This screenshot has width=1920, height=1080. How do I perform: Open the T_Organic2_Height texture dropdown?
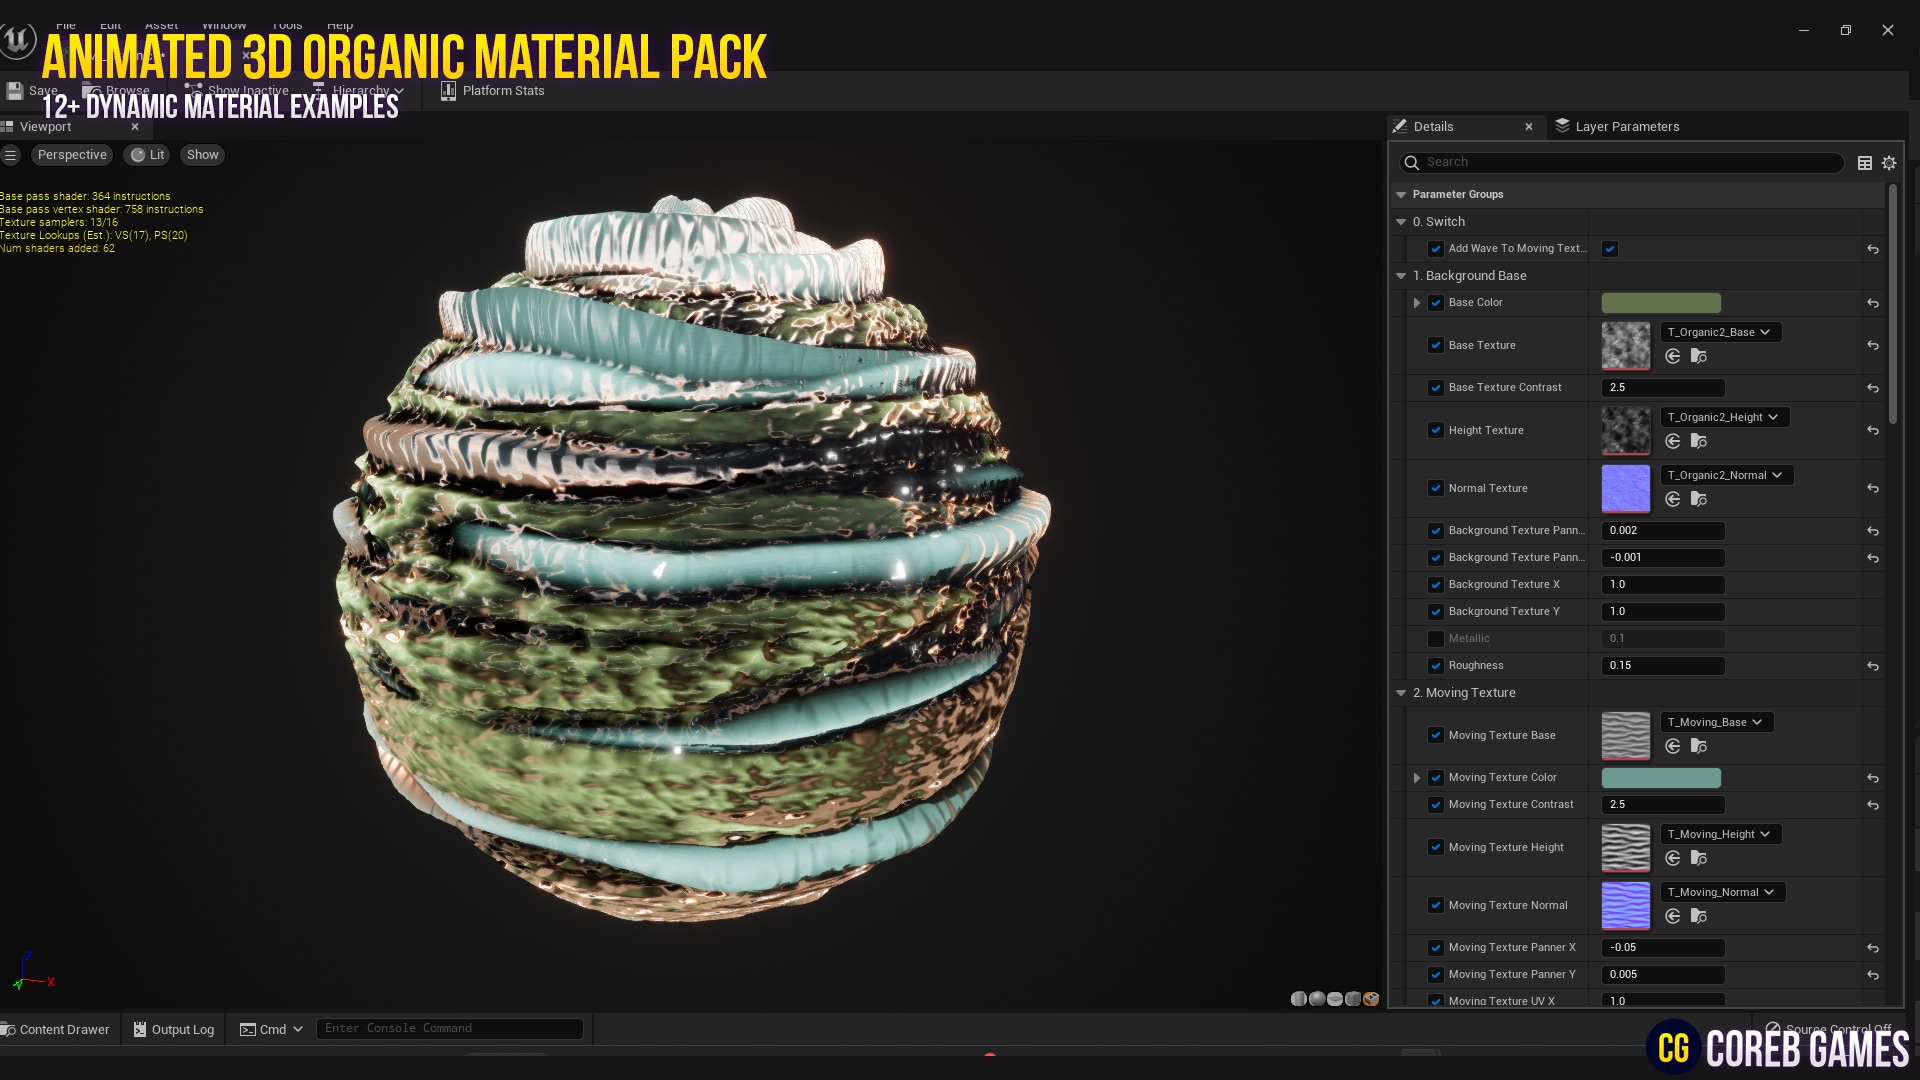click(1724, 417)
